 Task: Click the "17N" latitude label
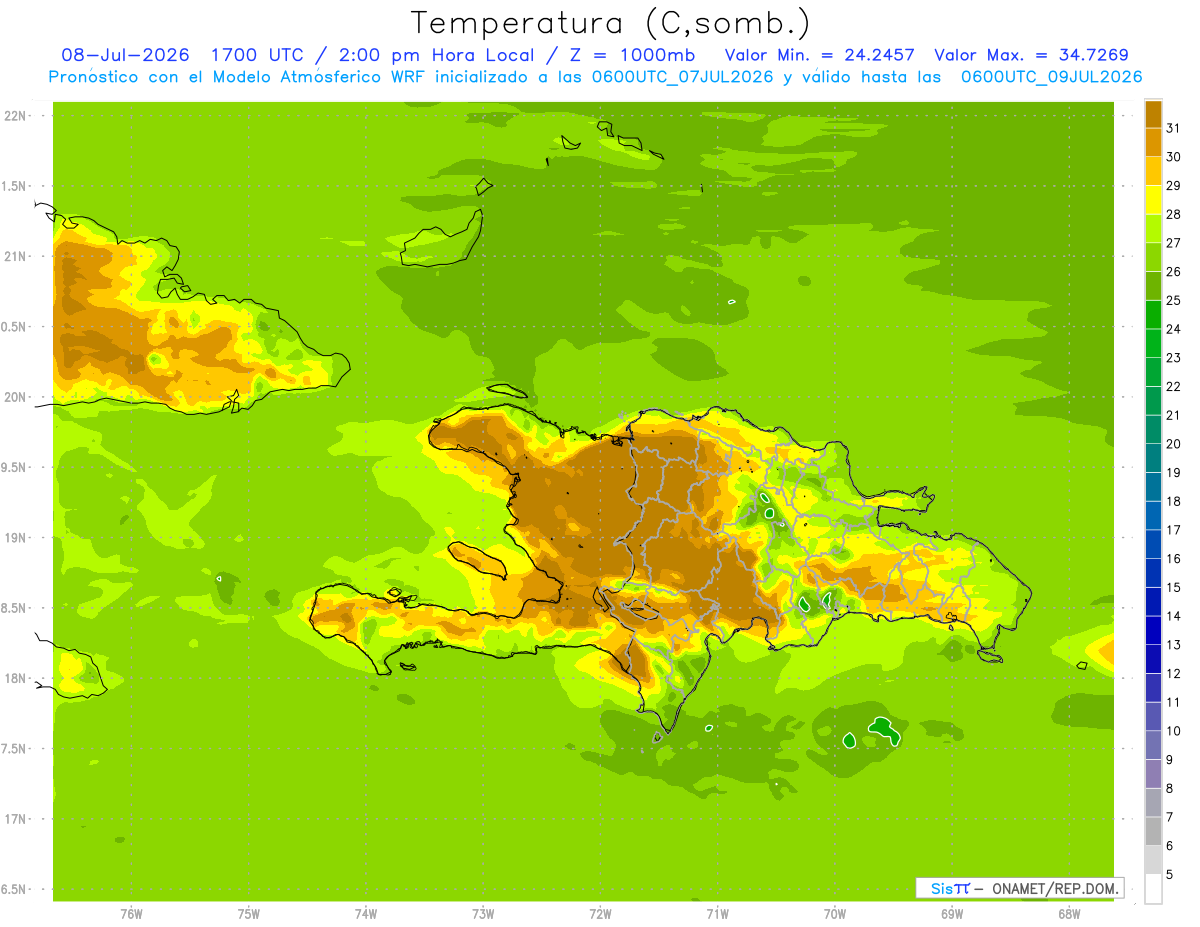click(17, 819)
